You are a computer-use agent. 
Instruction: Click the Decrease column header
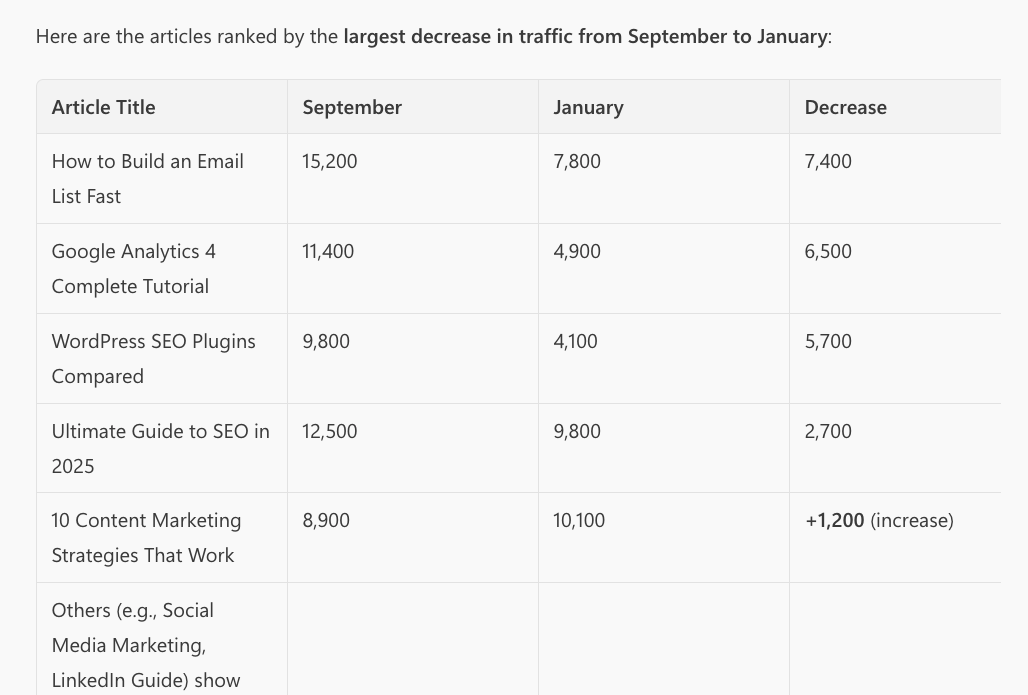pos(845,108)
